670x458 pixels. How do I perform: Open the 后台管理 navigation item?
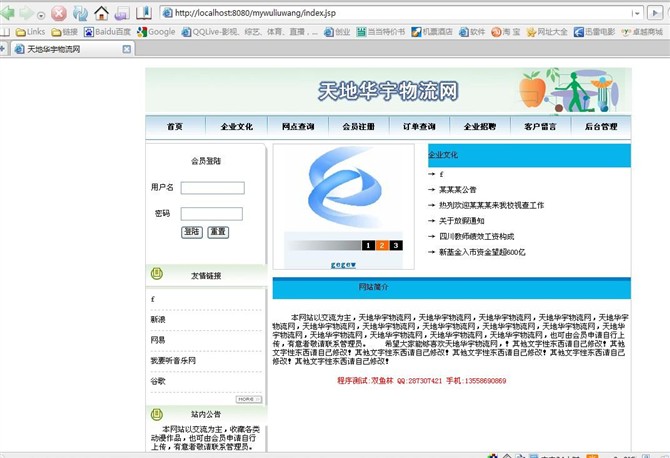tap(601, 126)
